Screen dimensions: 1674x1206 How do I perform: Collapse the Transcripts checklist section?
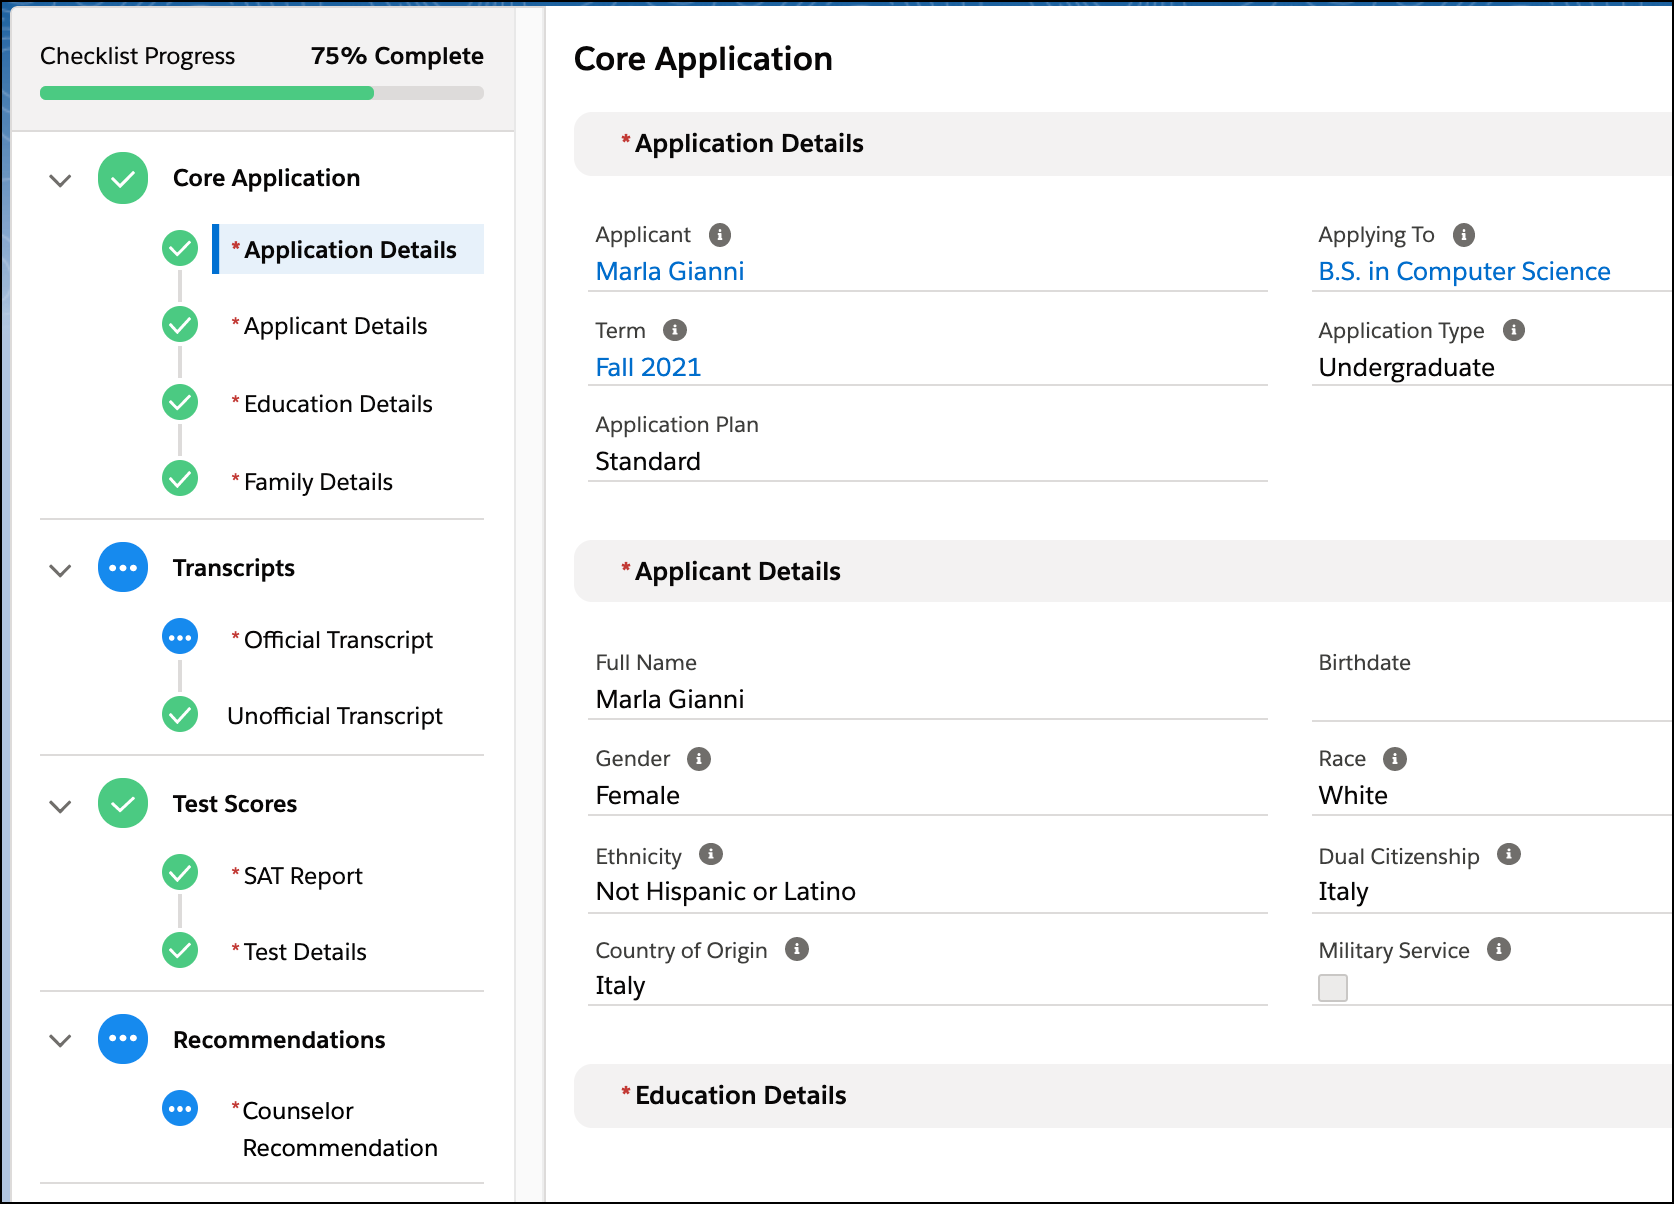(59, 570)
